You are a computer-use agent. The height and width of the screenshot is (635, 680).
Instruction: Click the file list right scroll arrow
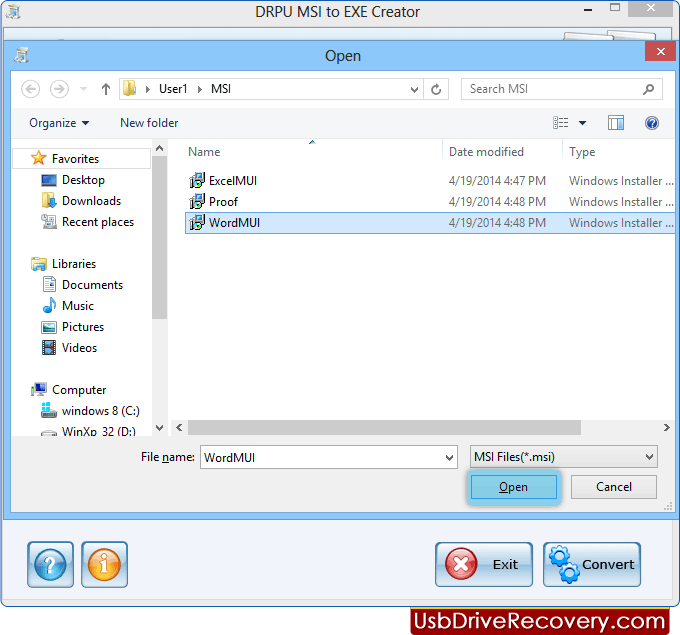[x=667, y=428]
